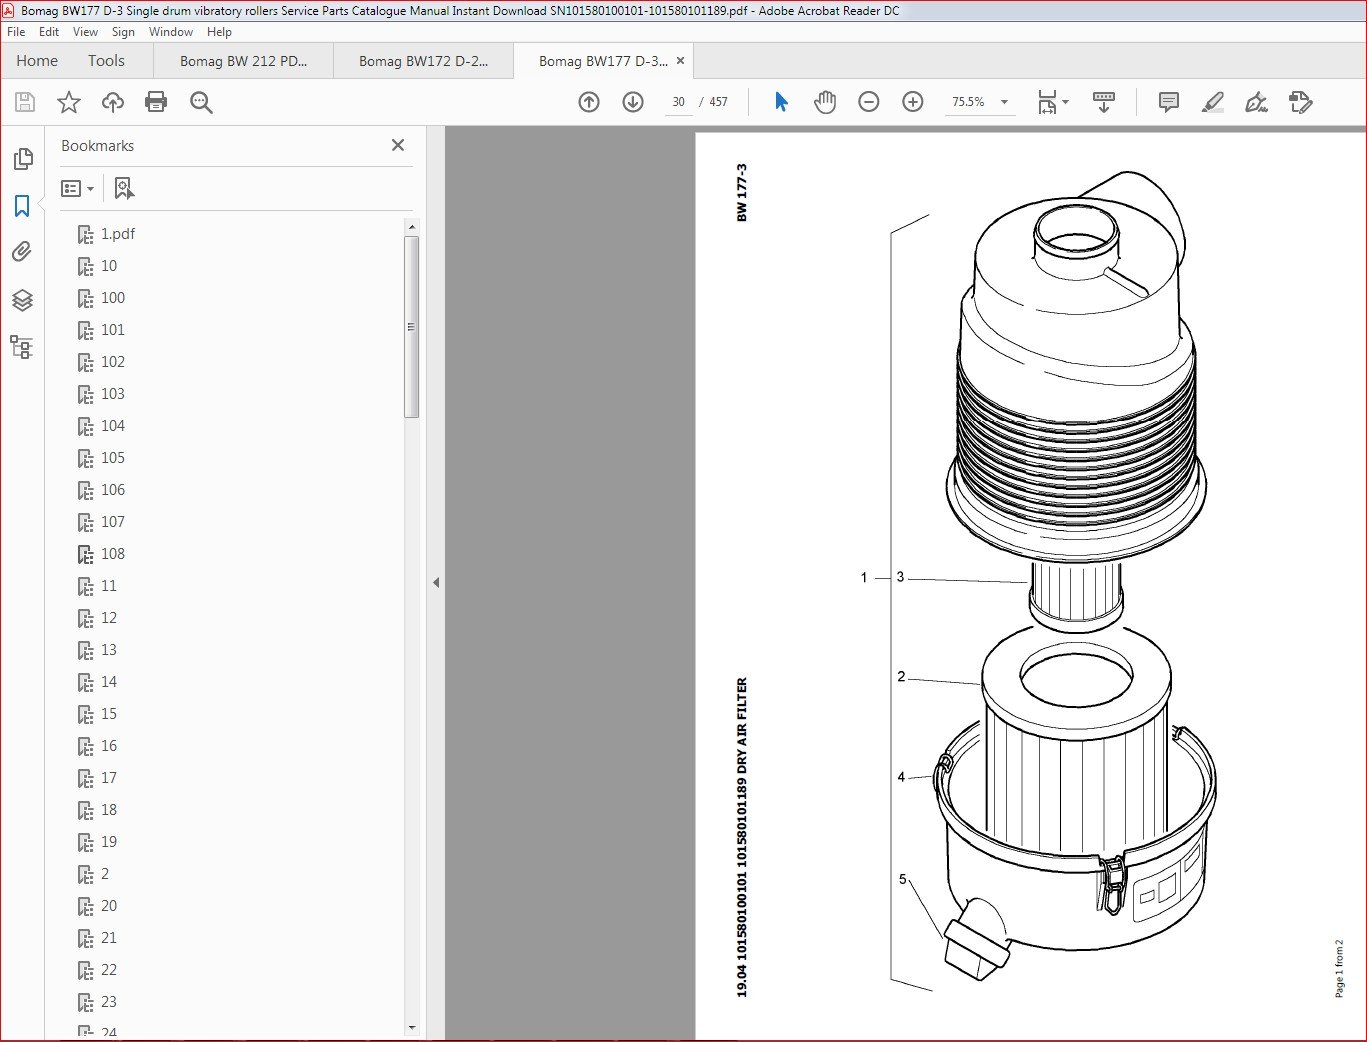Switch to the Home tab

coord(37,61)
